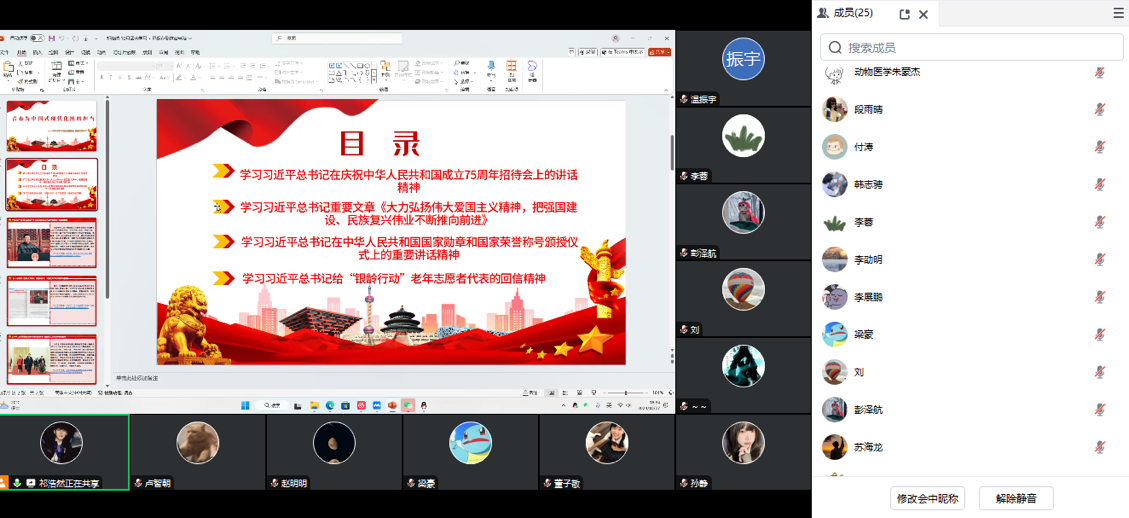Click the paste icon in ribbon
The height and width of the screenshot is (518, 1129).
[8, 68]
